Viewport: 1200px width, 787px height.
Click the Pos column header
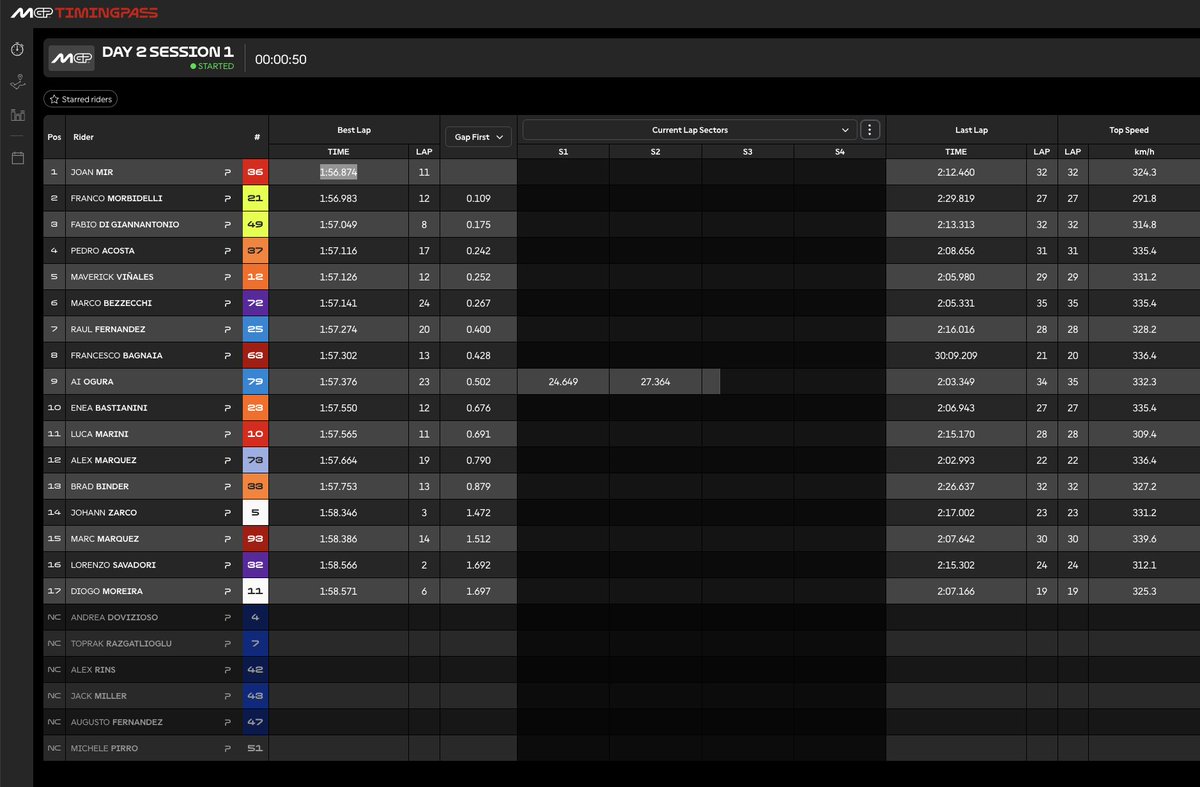coord(54,137)
